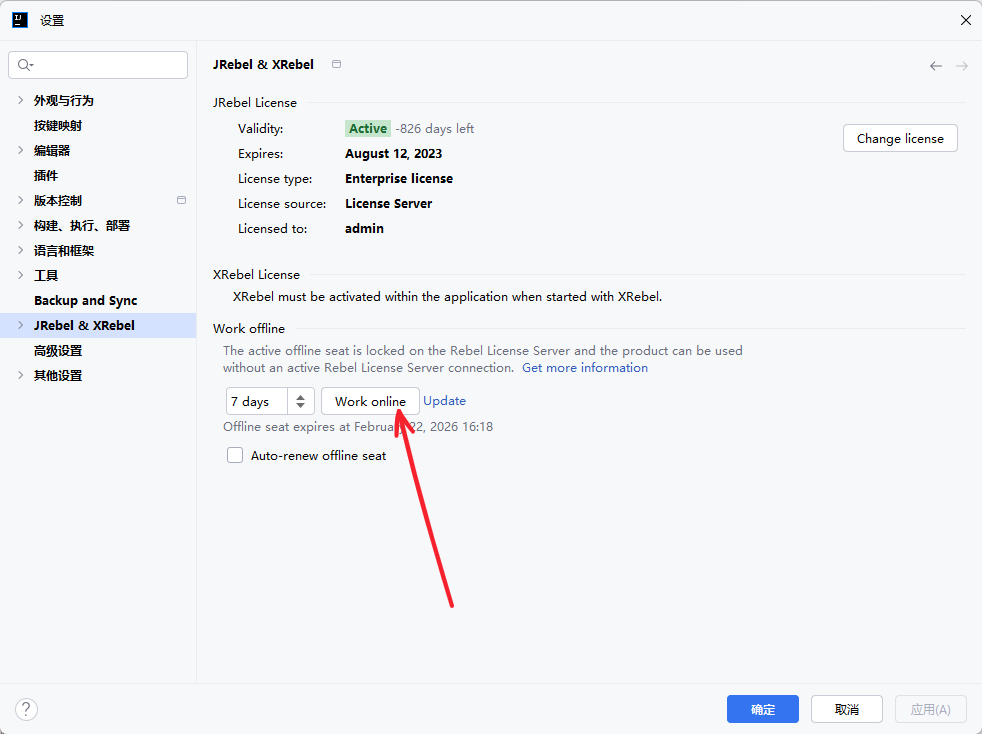This screenshot has height=734, width=982.
Task: Select 插件 in the settings list
Action: 46,175
